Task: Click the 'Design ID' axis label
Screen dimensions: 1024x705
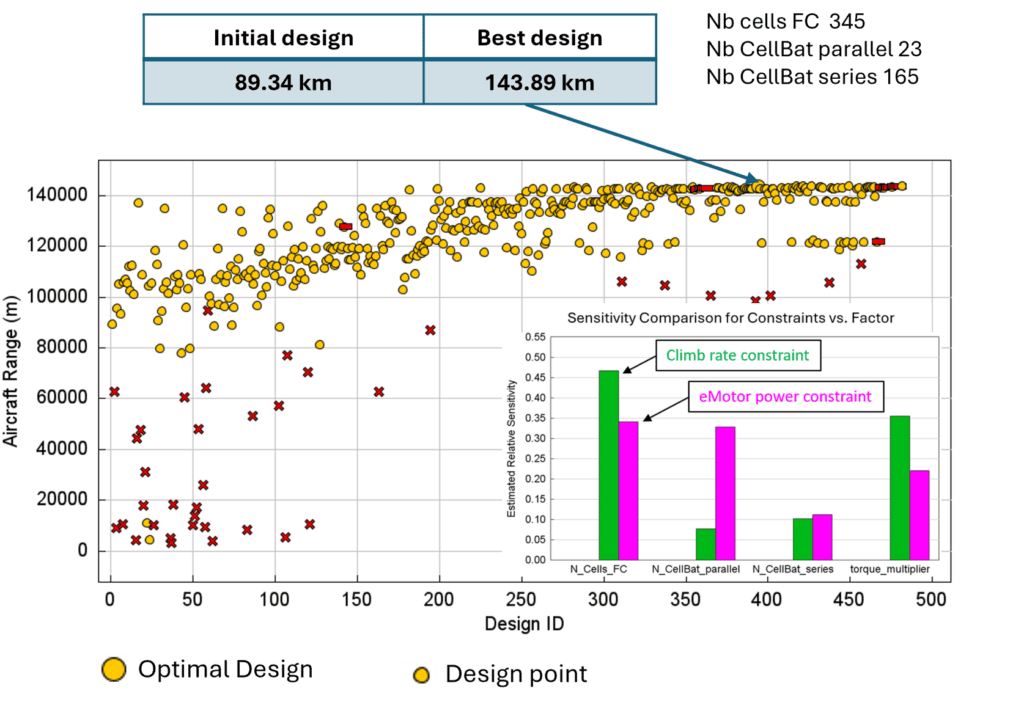Action: coord(524,624)
